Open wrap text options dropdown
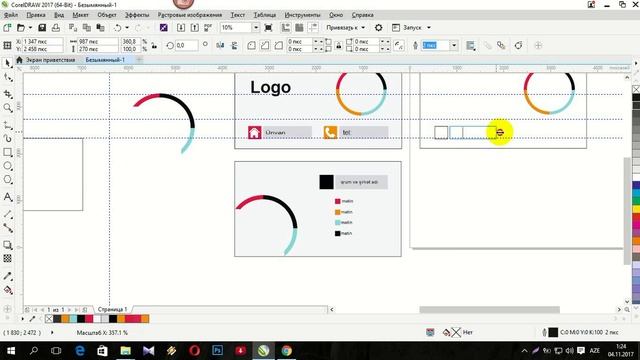The height and width of the screenshot is (360, 640). click(x=471, y=45)
